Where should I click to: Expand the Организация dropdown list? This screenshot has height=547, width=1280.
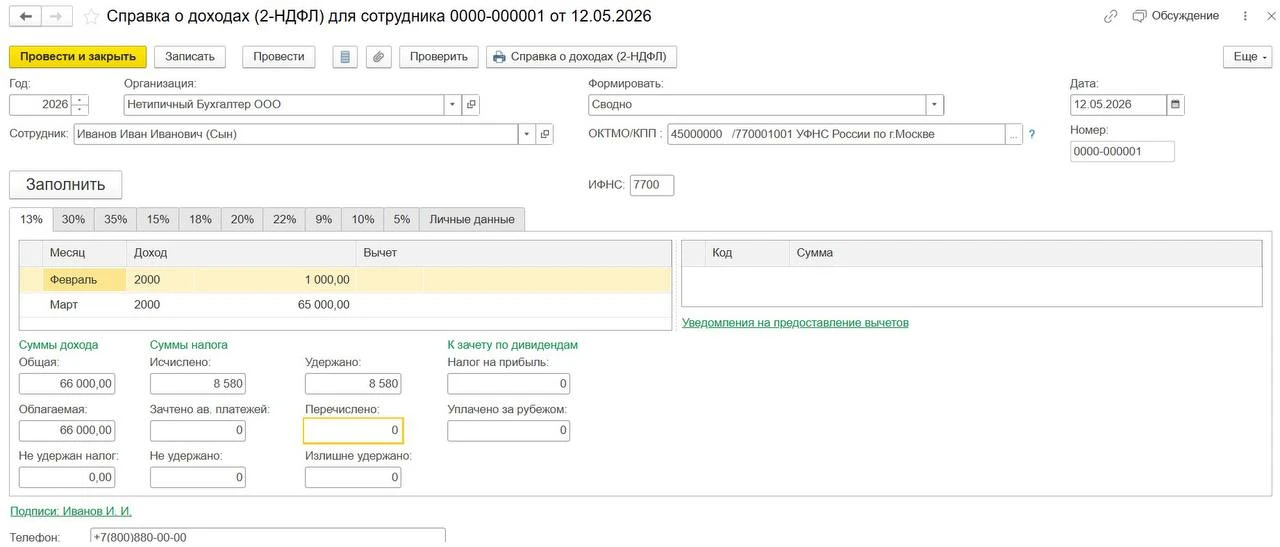(x=452, y=104)
